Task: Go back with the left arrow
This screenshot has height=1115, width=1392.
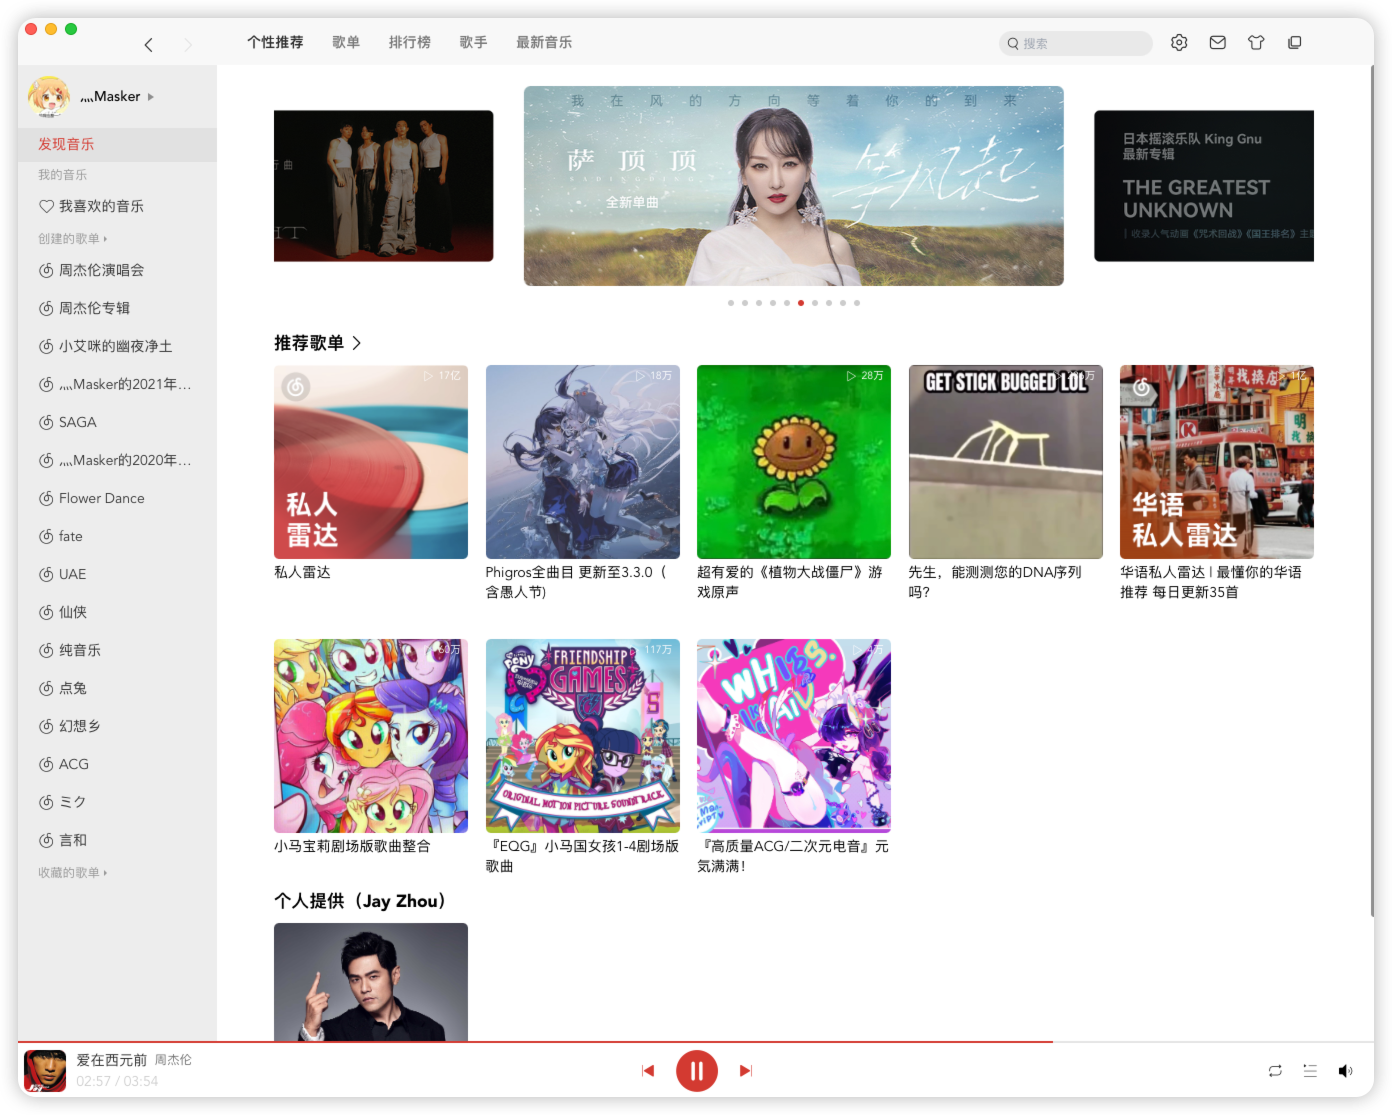Action: 148,44
